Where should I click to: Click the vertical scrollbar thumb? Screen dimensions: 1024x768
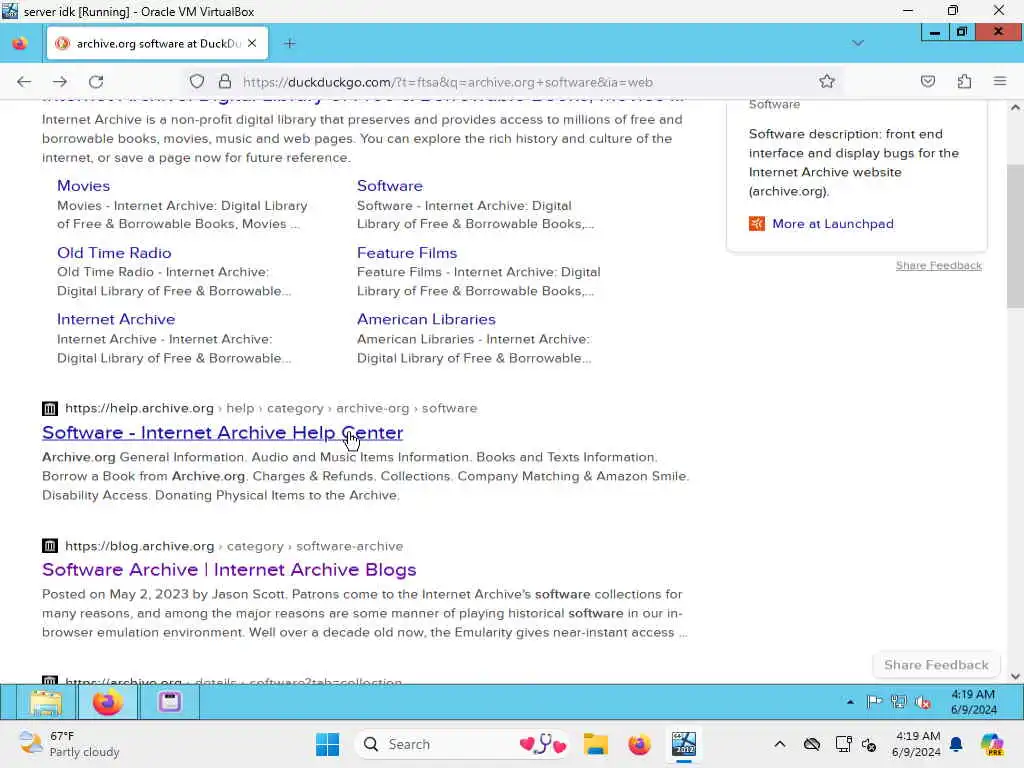pyautogui.click(x=1015, y=235)
